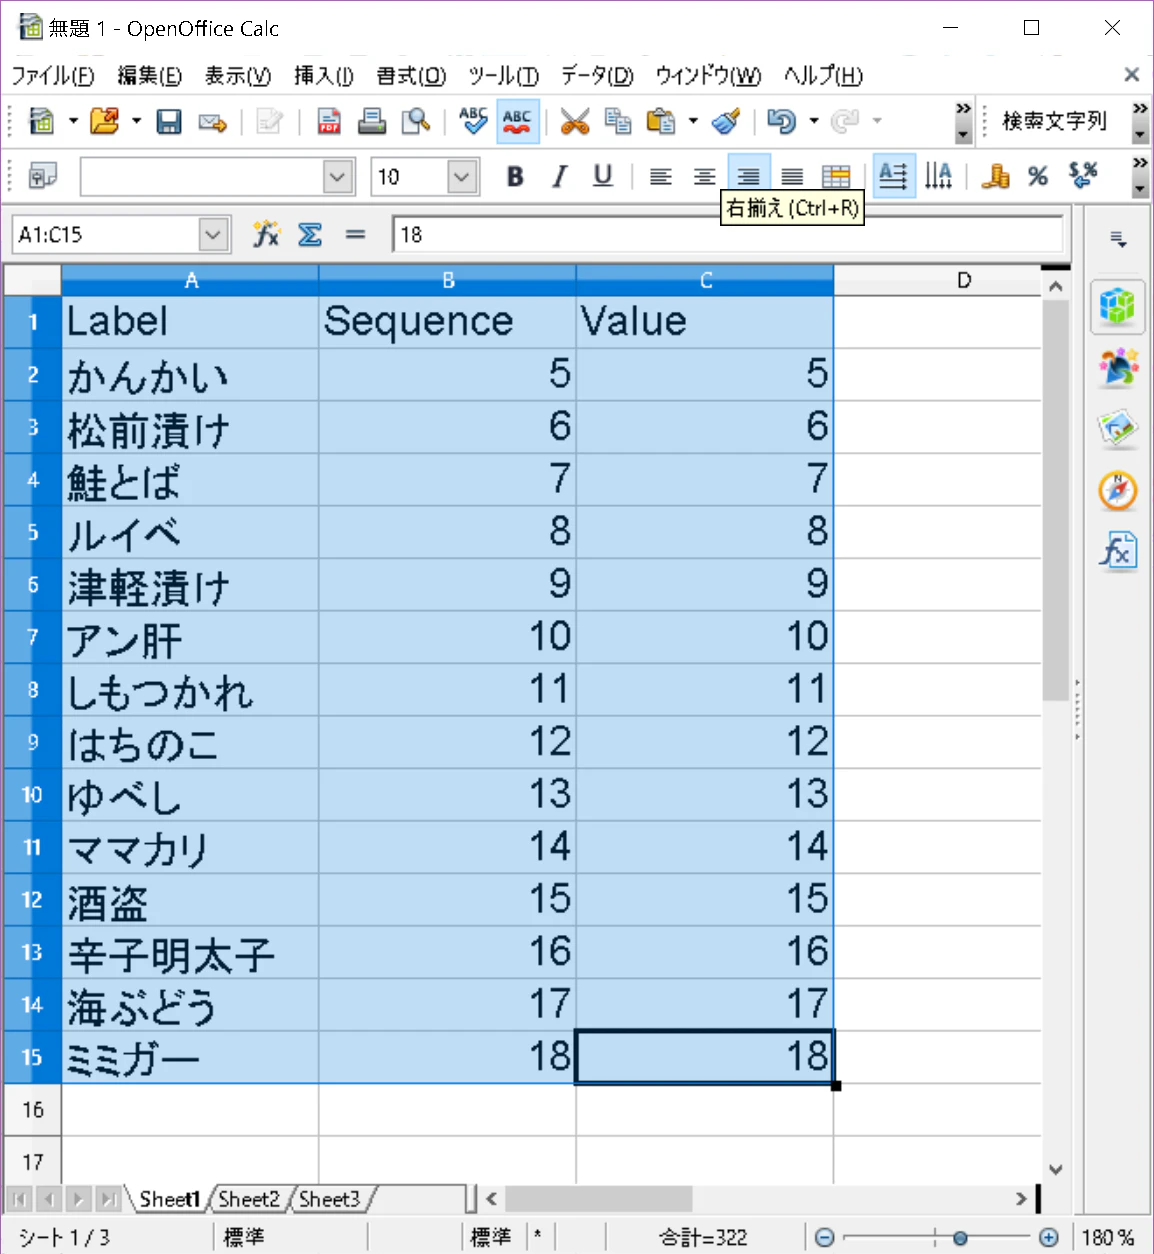Open the 書式 menu

(411, 76)
